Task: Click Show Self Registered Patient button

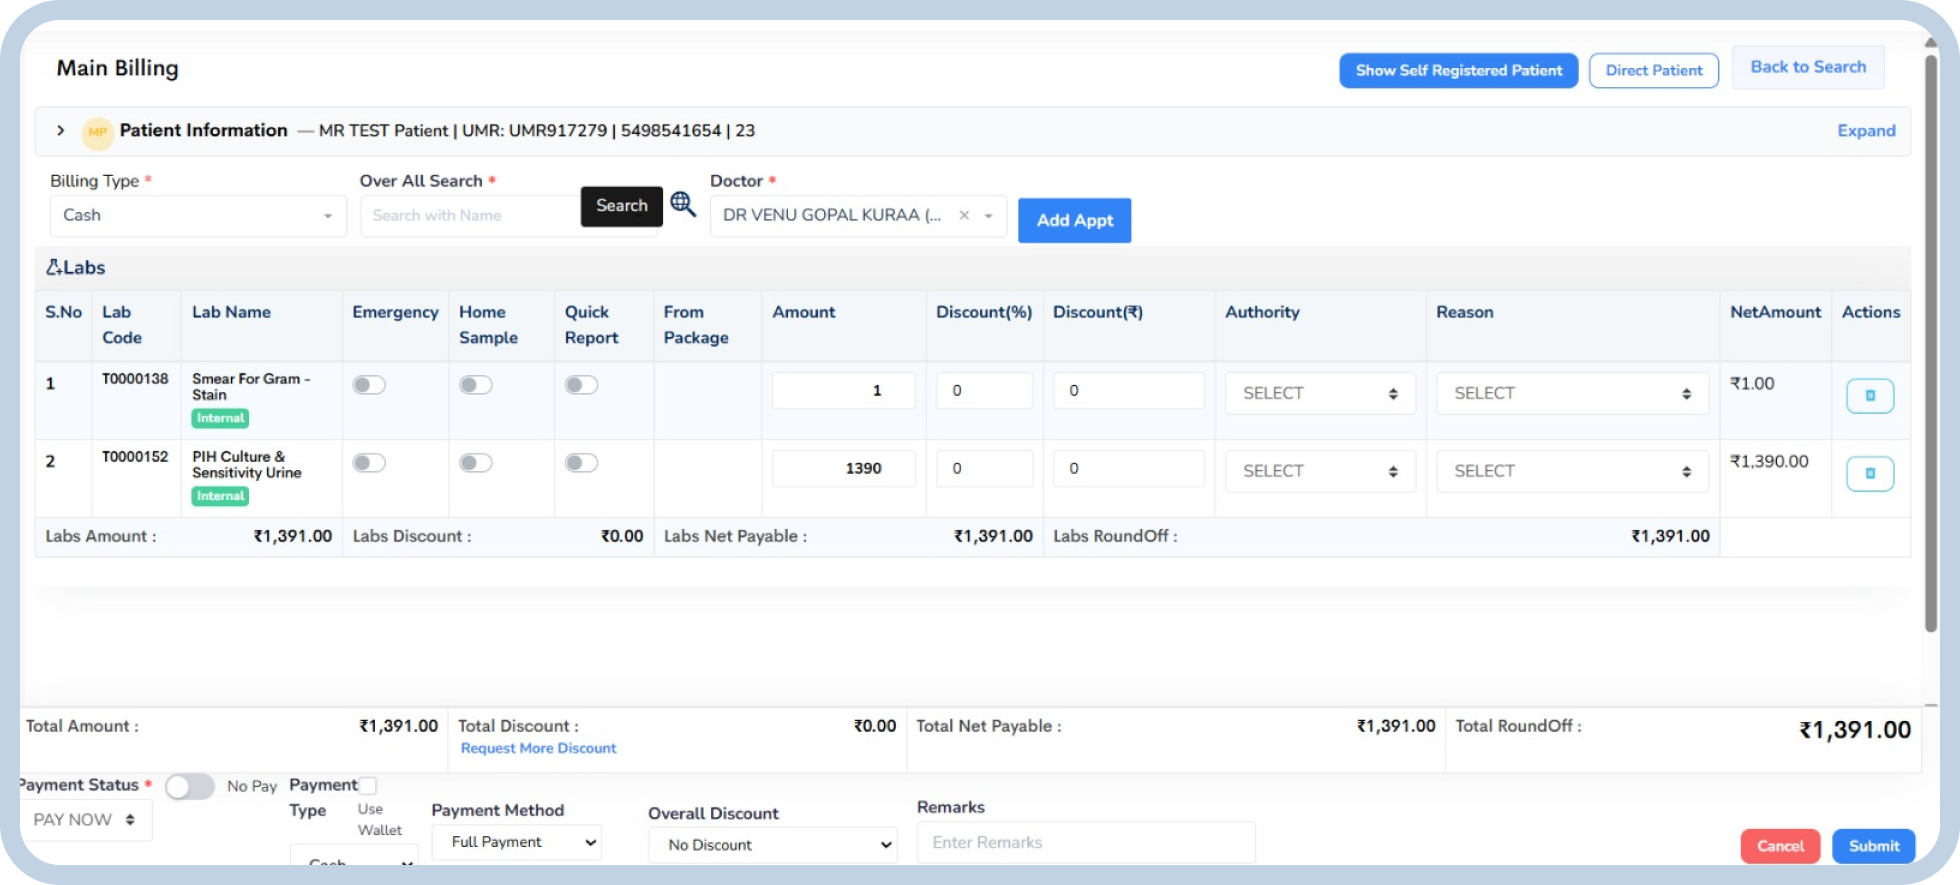Action: click(1458, 70)
